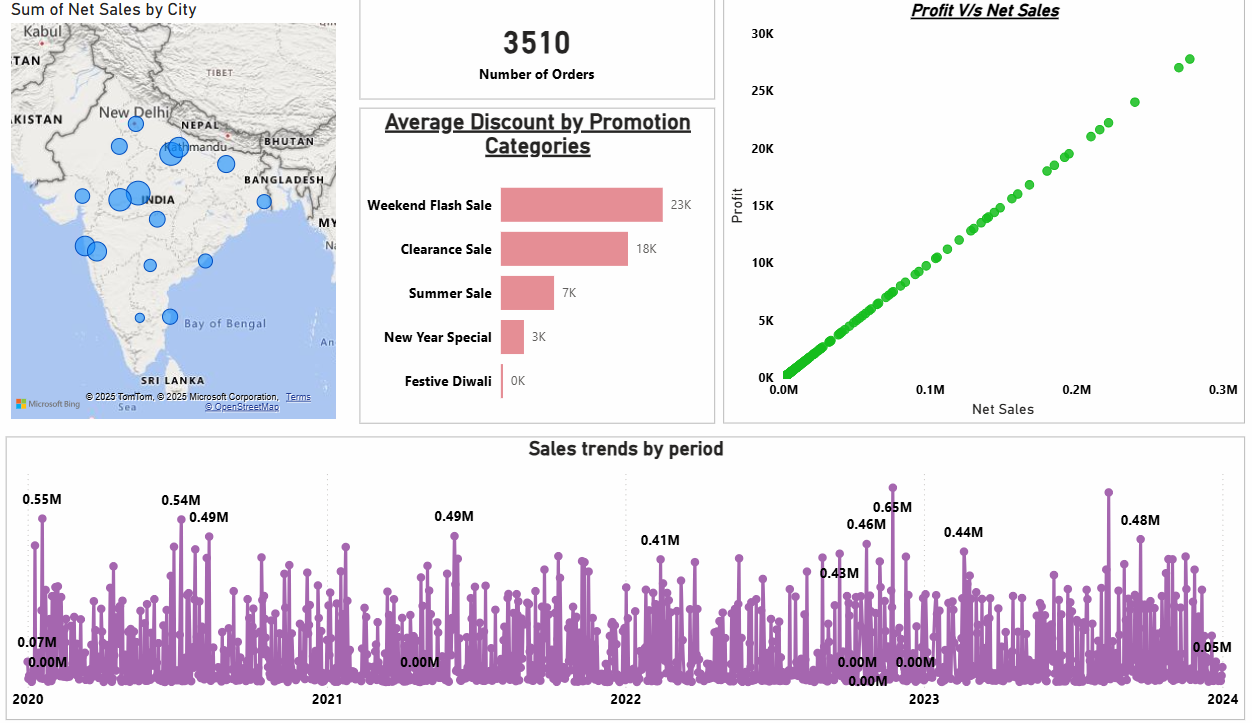Select the Weekend Flash Sale bar
Viewport: 1252px width, 723px height.
(581, 205)
